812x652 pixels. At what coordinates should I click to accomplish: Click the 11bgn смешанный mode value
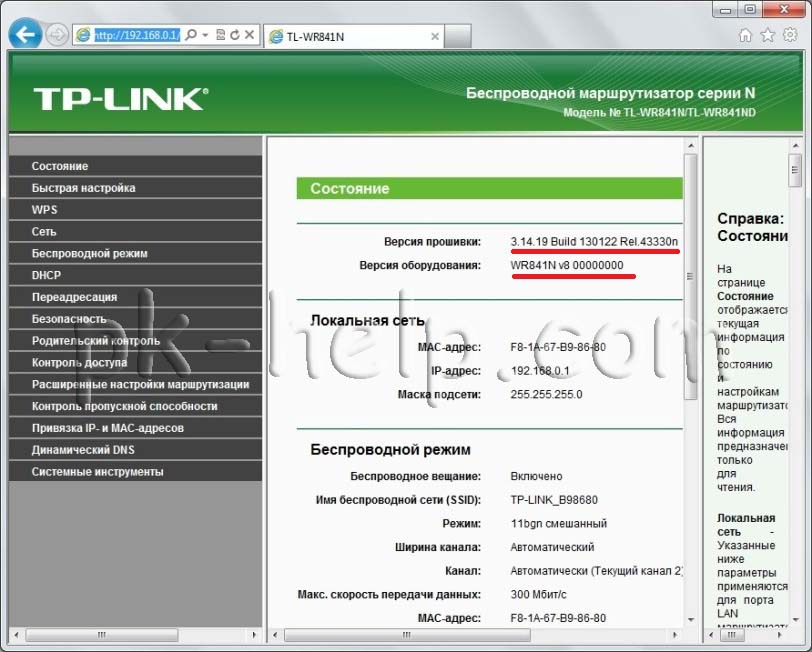559,523
